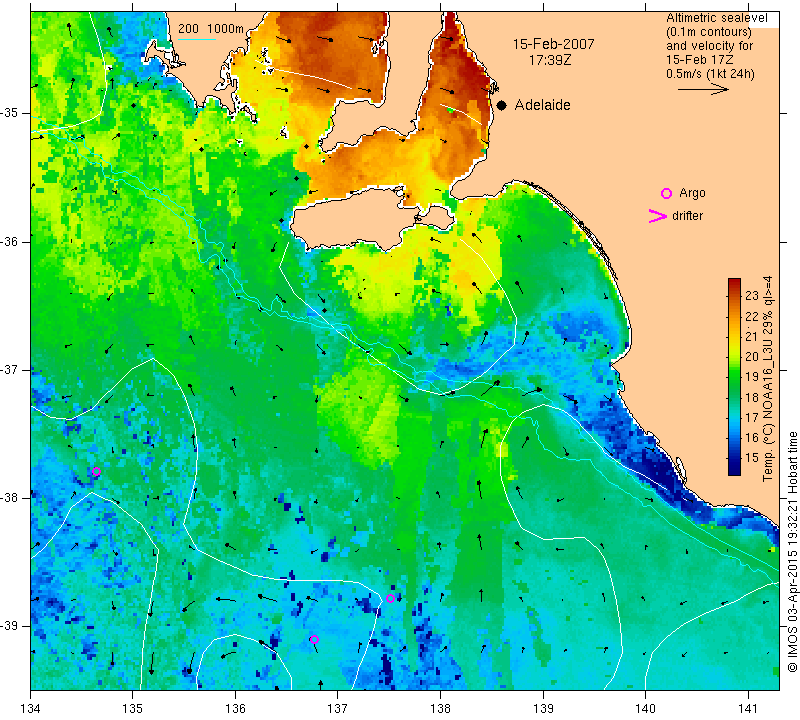
Task: Click the '23' colour bar tick label
Action: [752, 295]
